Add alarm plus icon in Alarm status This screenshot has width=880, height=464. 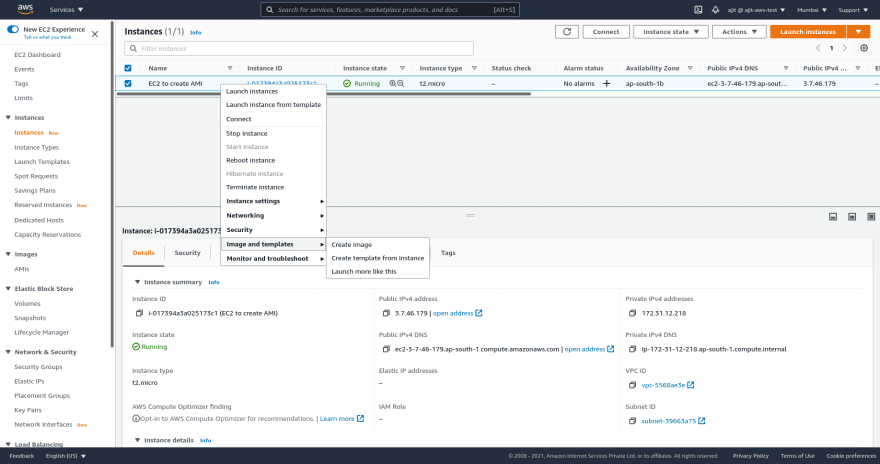pyautogui.click(x=607, y=84)
